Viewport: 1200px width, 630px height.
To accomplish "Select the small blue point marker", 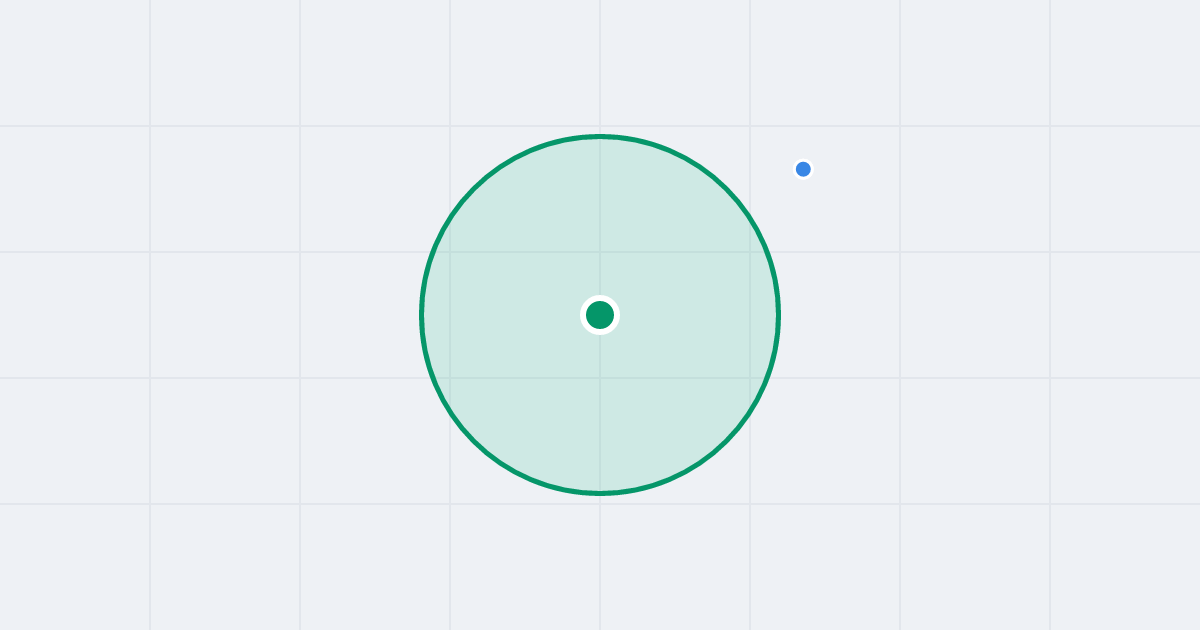I will (x=803, y=169).
